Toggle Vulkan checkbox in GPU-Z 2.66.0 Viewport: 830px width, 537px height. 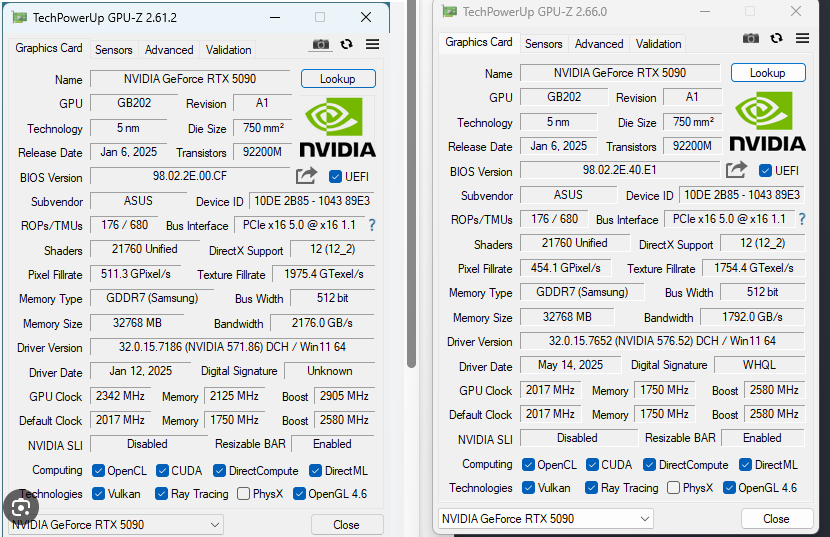point(528,487)
